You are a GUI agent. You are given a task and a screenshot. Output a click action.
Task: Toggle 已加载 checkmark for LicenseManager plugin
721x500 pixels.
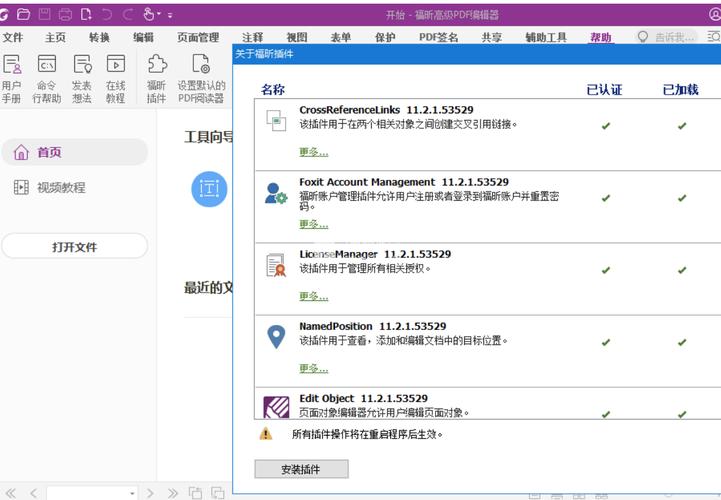click(x=682, y=270)
